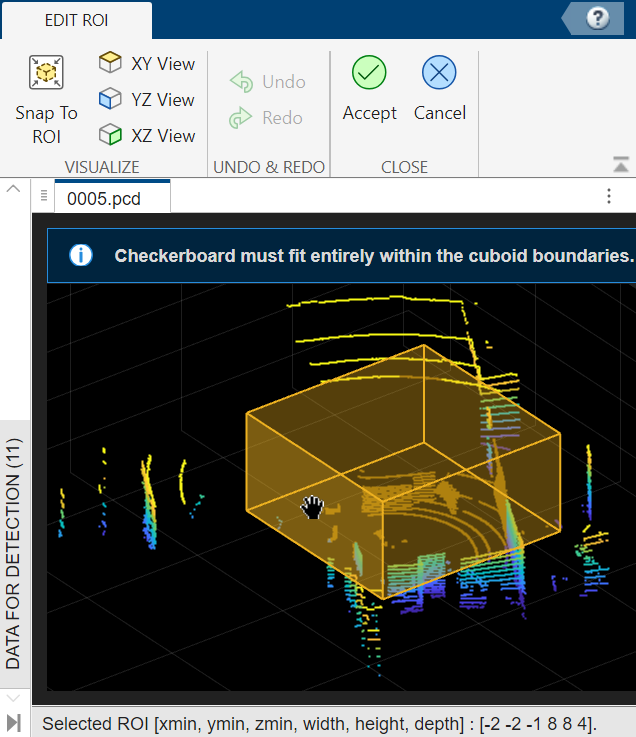Collapse the ribbon toolstrip
The width and height of the screenshot is (636, 737).
click(621, 164)
